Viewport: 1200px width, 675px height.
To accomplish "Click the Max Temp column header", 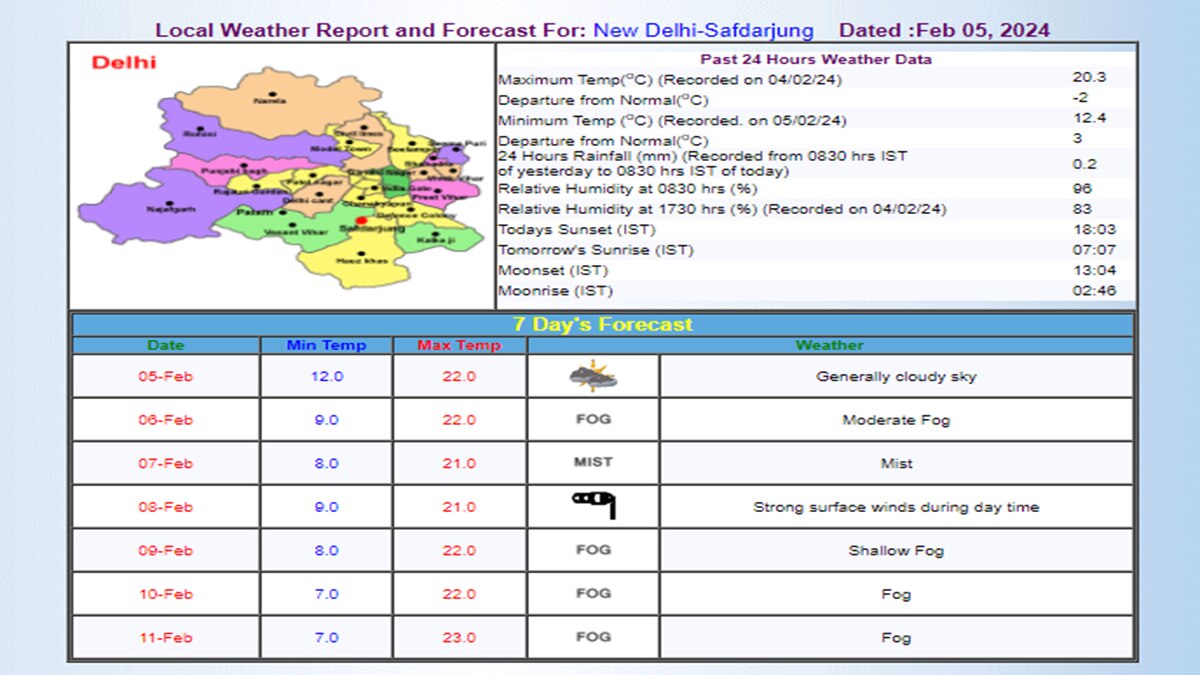I will pos(459,344).
